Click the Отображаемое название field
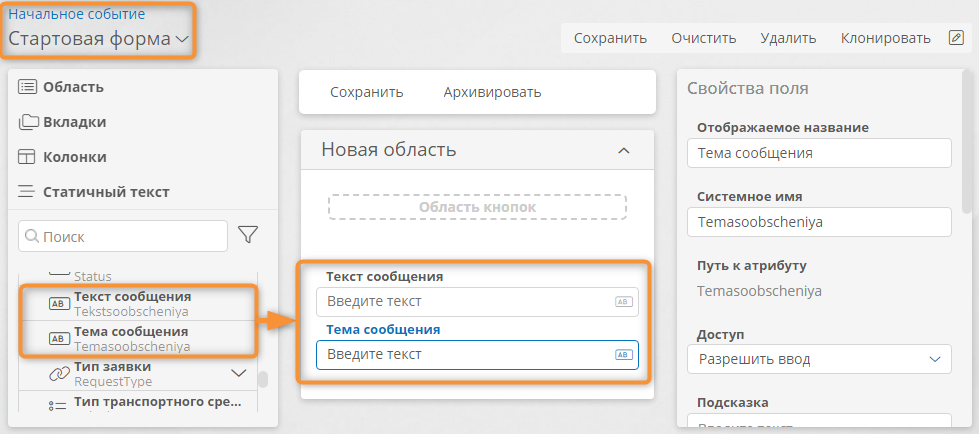 coord(819,153)
